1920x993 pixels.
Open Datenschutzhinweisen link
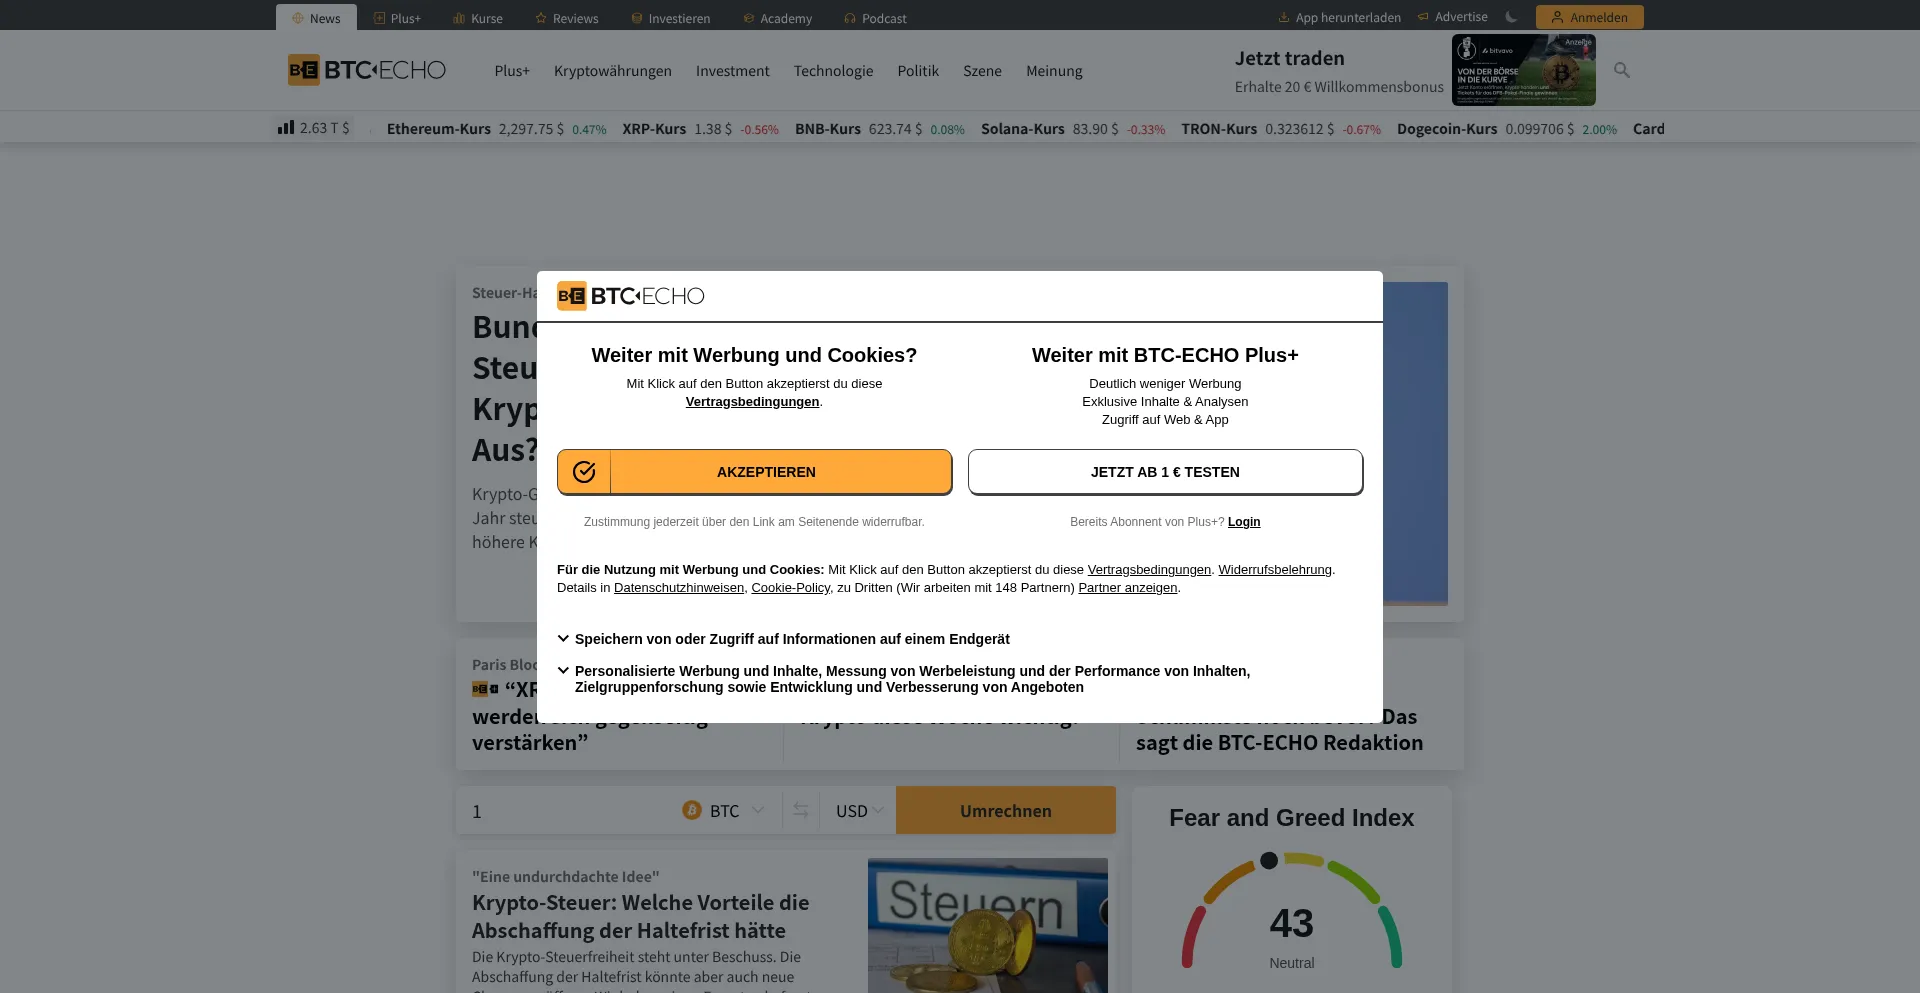[679, 588]
